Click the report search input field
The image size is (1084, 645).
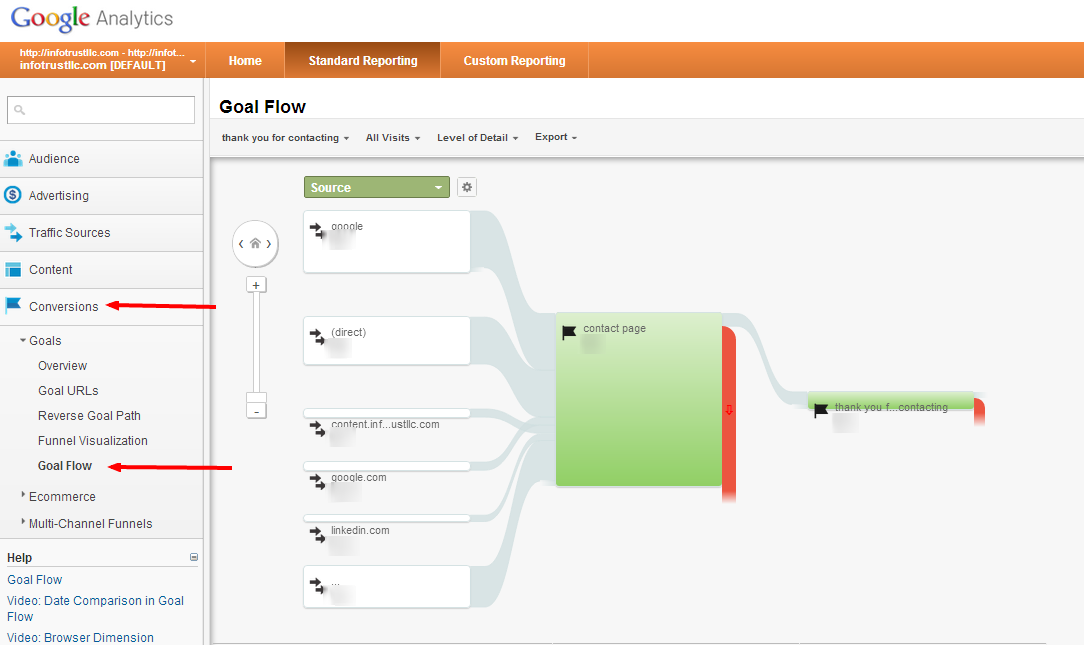point(101,110)
